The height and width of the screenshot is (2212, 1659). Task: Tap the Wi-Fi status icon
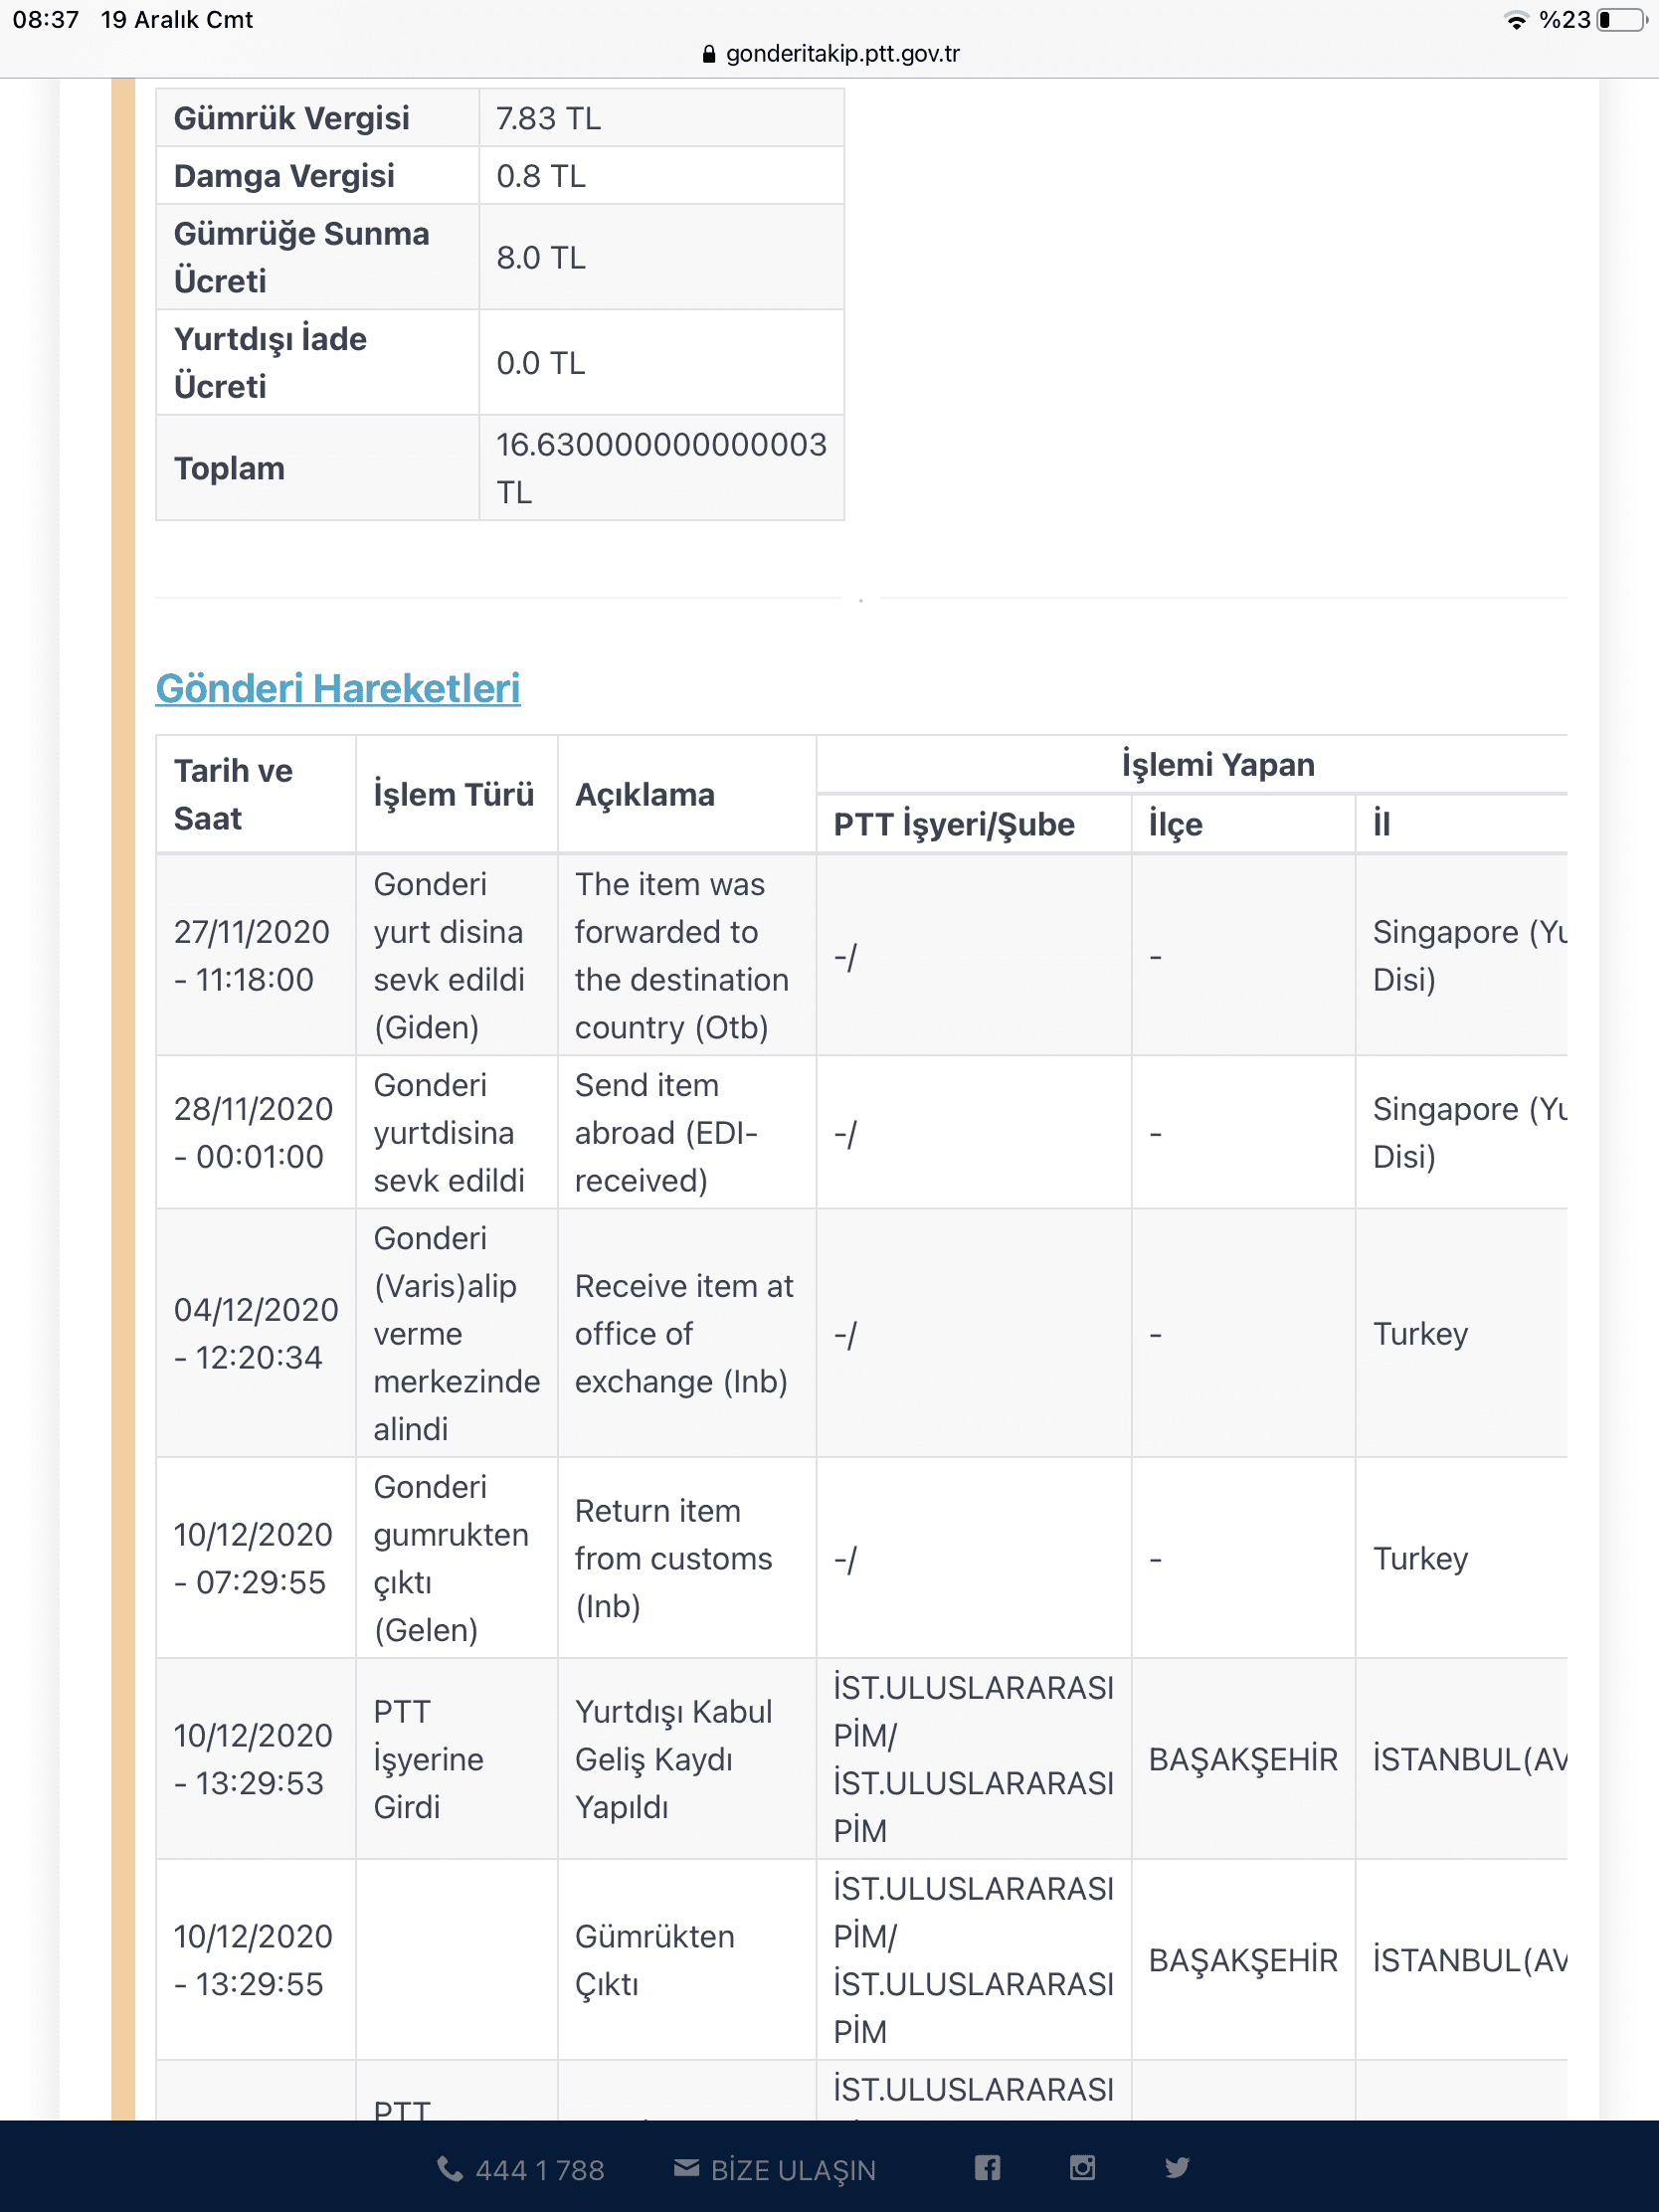click(1516, 20)
